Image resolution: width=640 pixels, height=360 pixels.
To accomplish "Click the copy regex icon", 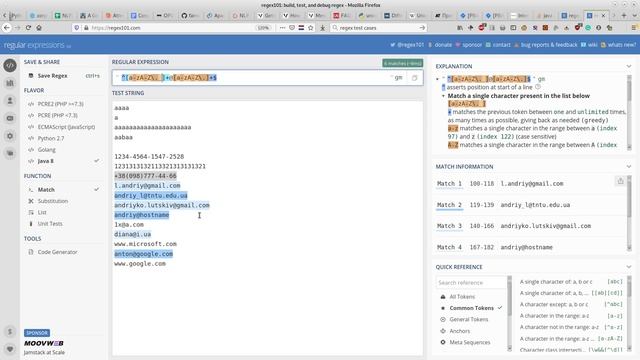I will pyautogui.click(x=414, y=78).
